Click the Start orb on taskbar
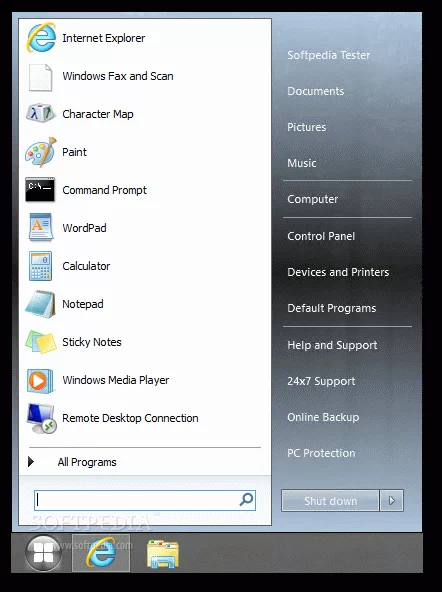Screen dimensions: 442x592 [x=43, y=553]
